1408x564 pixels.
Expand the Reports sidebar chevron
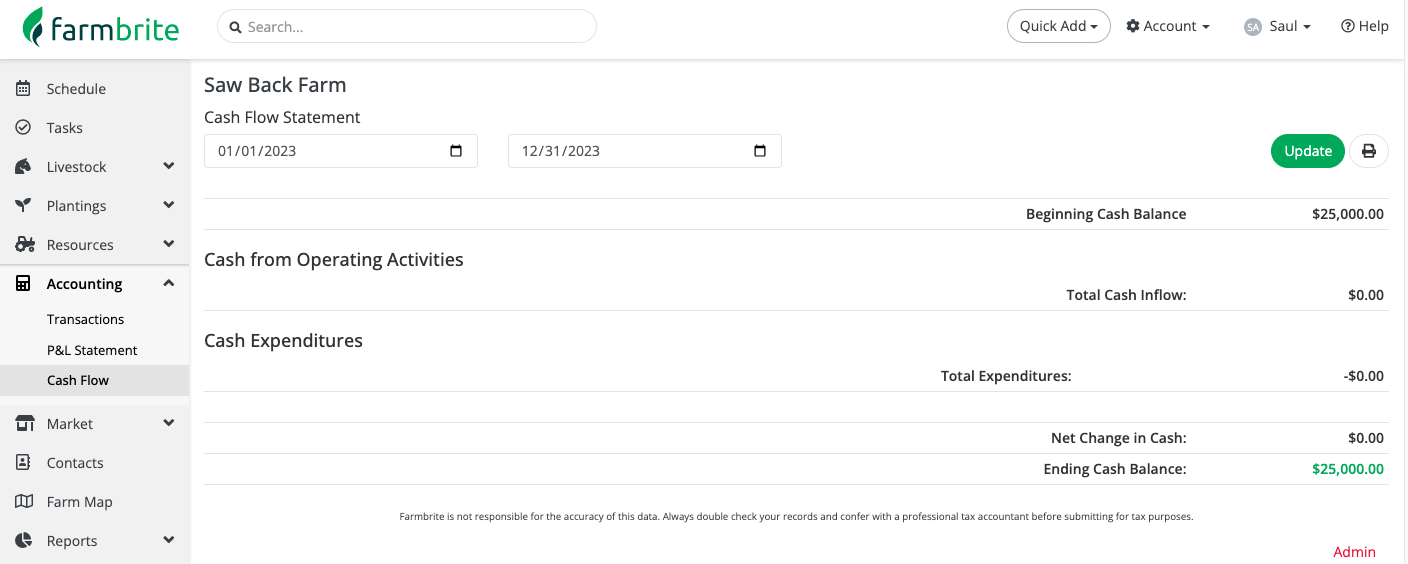tap(169, 540)
